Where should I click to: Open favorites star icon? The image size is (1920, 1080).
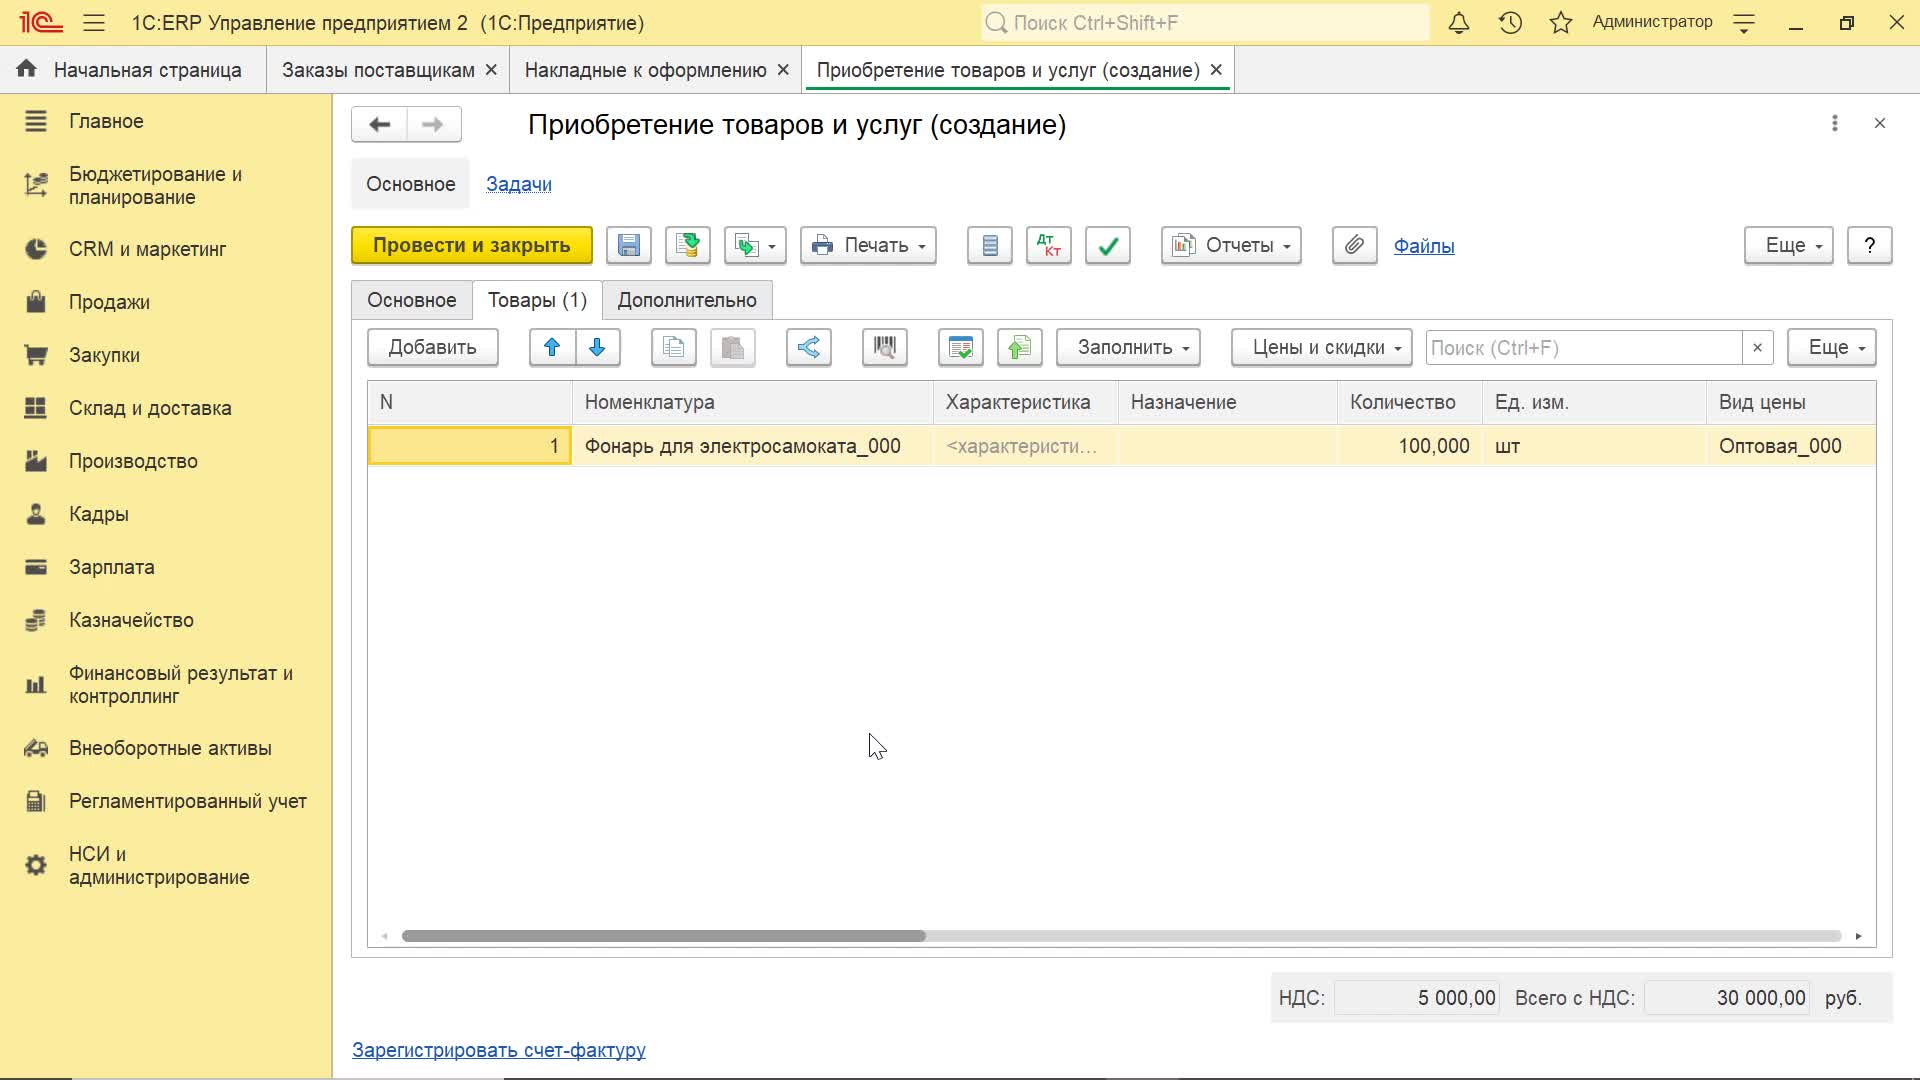(x=1561, y=22)
